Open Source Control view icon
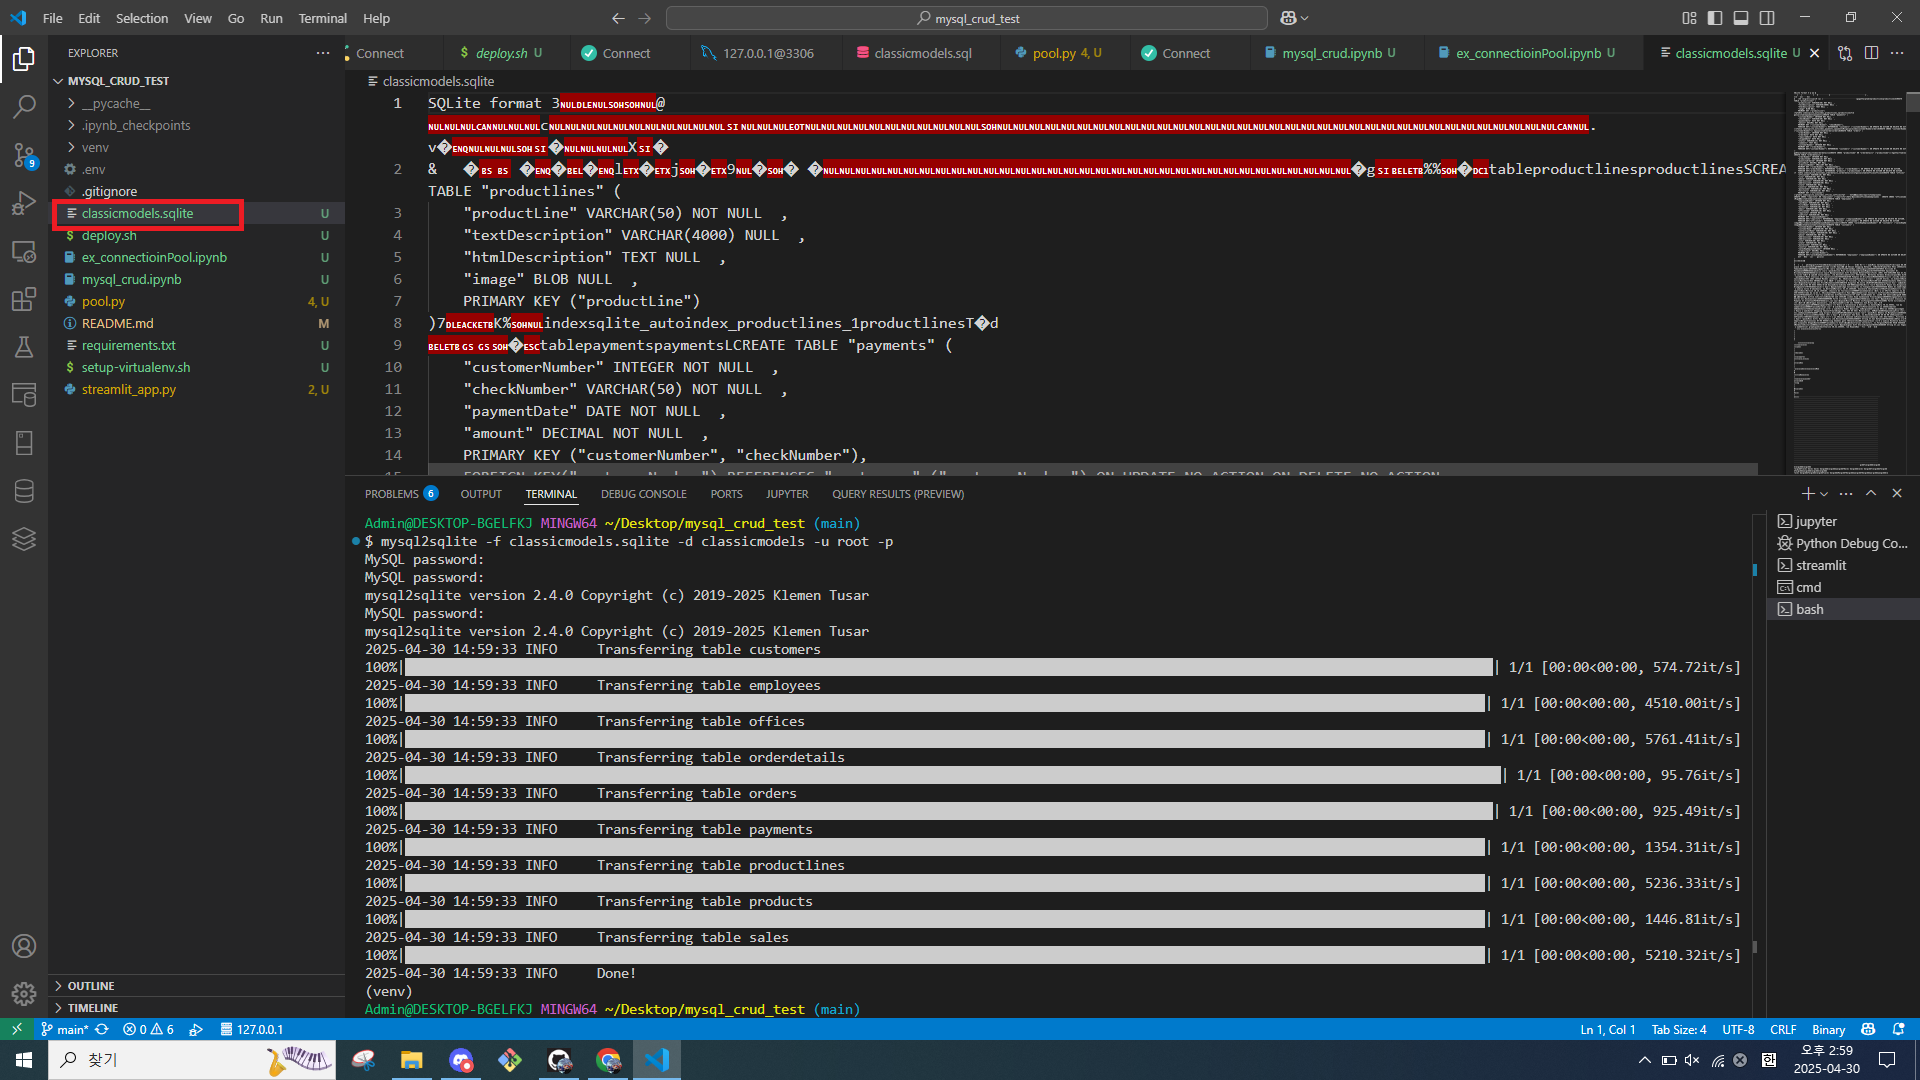1920x1080 pixels. pyautogui.click(x=24, y=154)
